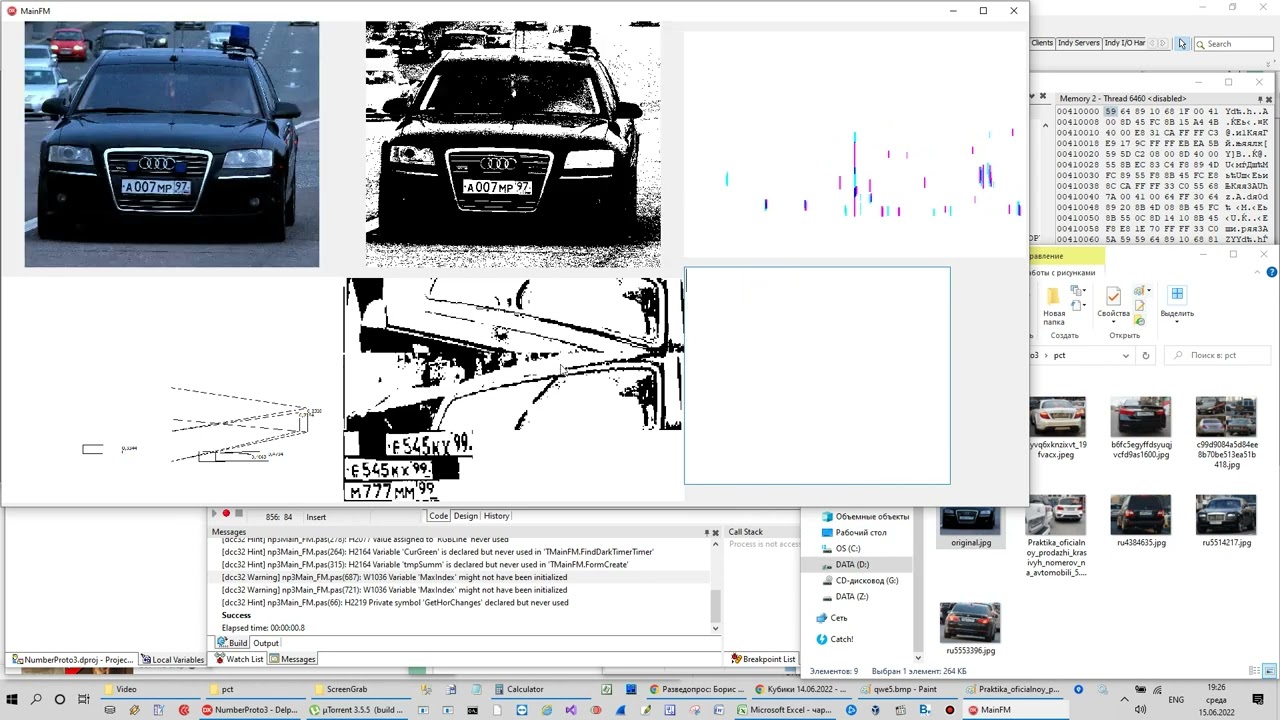
Task: Select CD-дисковод (G:) in Explorer tree
Action: 866,581
